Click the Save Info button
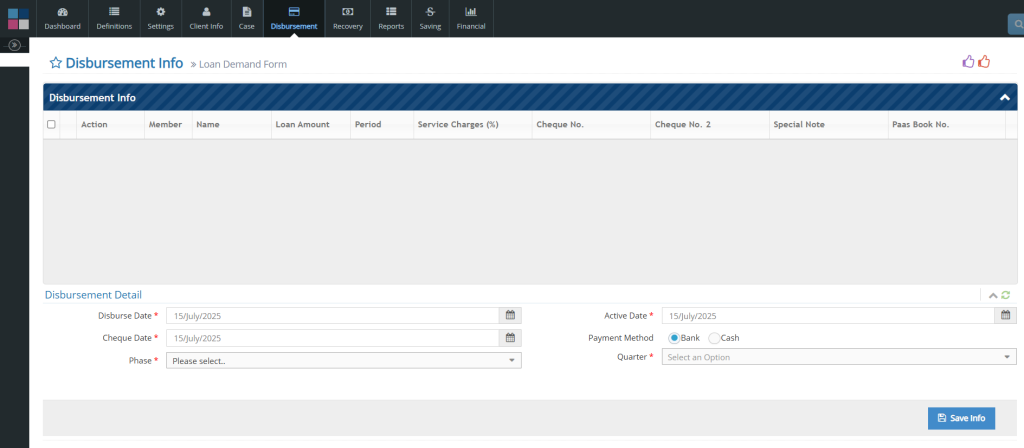The height and width of the screenshot is (448, 1024). [x=961, y=418]
